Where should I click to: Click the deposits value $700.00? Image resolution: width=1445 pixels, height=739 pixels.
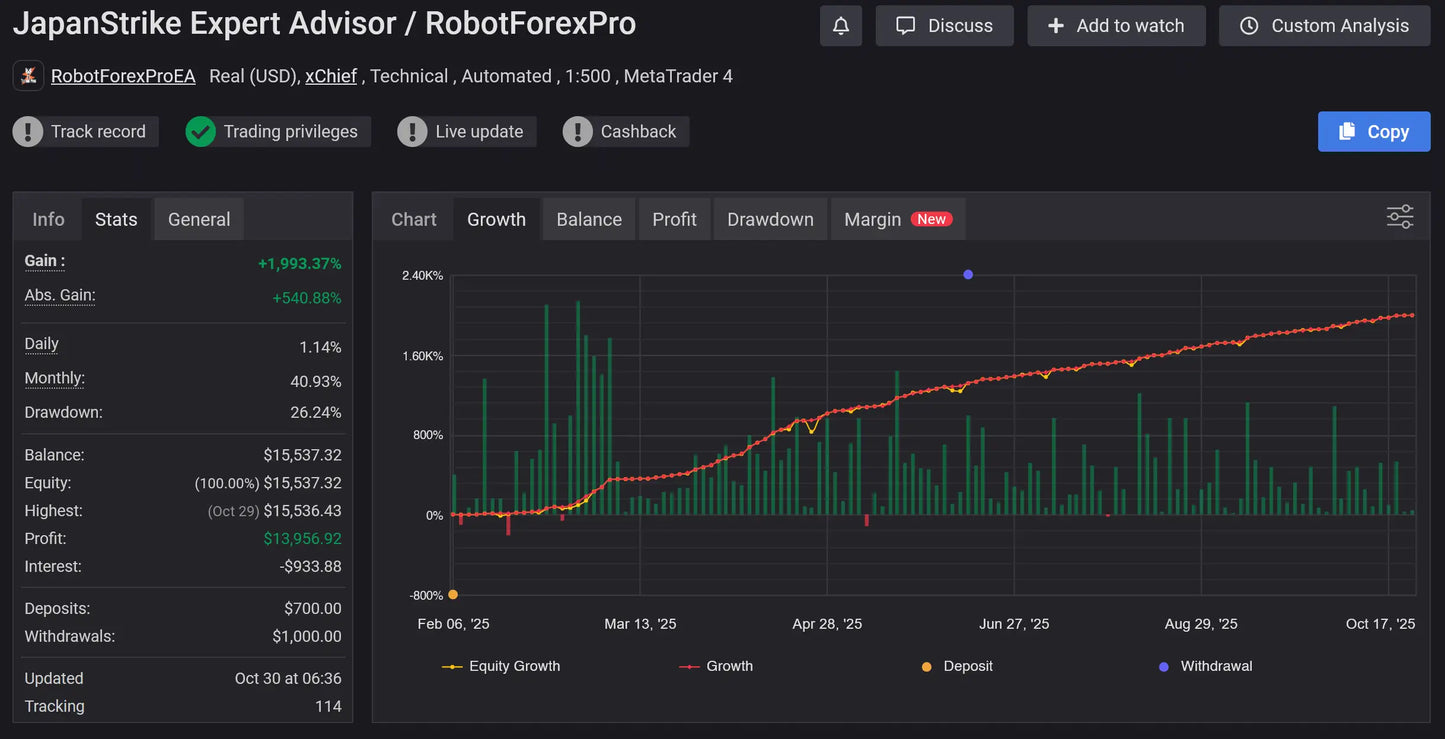point(313,609)
